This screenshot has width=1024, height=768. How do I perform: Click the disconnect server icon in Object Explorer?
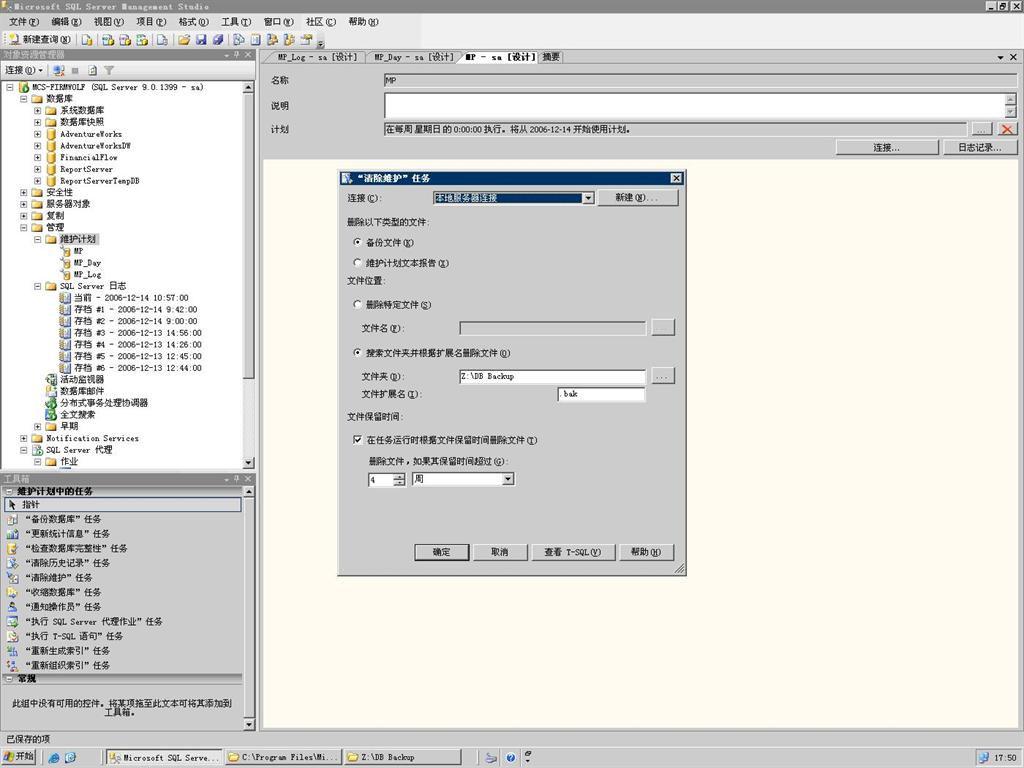point(59,70)
